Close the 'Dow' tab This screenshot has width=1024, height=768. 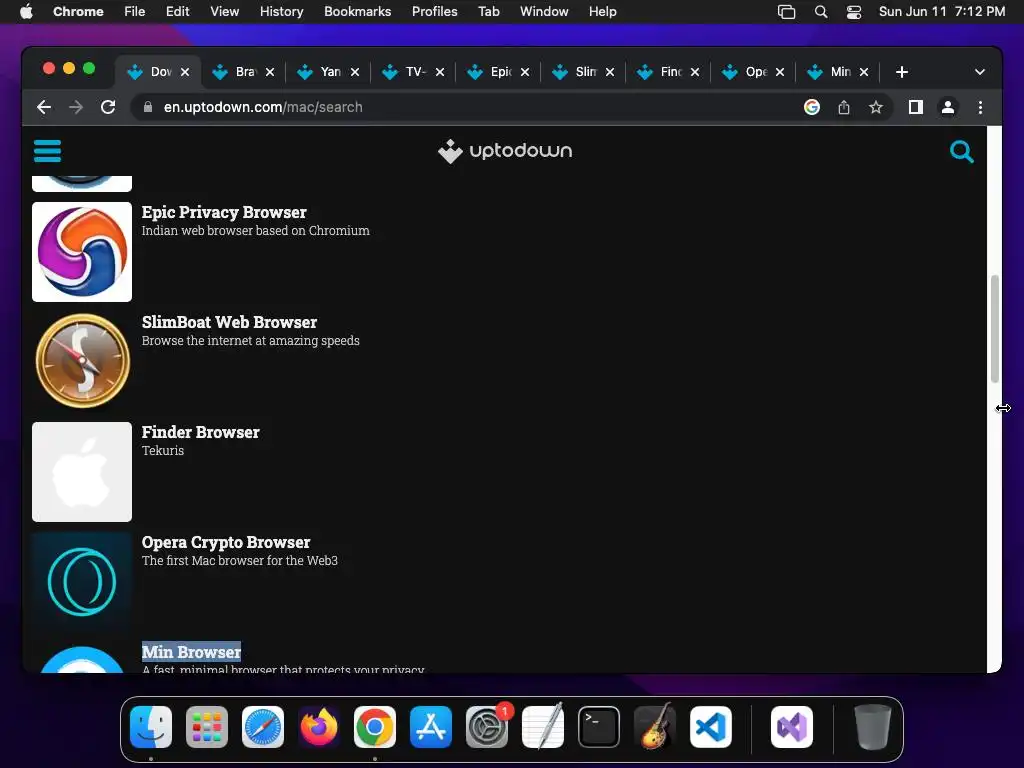(185, 72)
